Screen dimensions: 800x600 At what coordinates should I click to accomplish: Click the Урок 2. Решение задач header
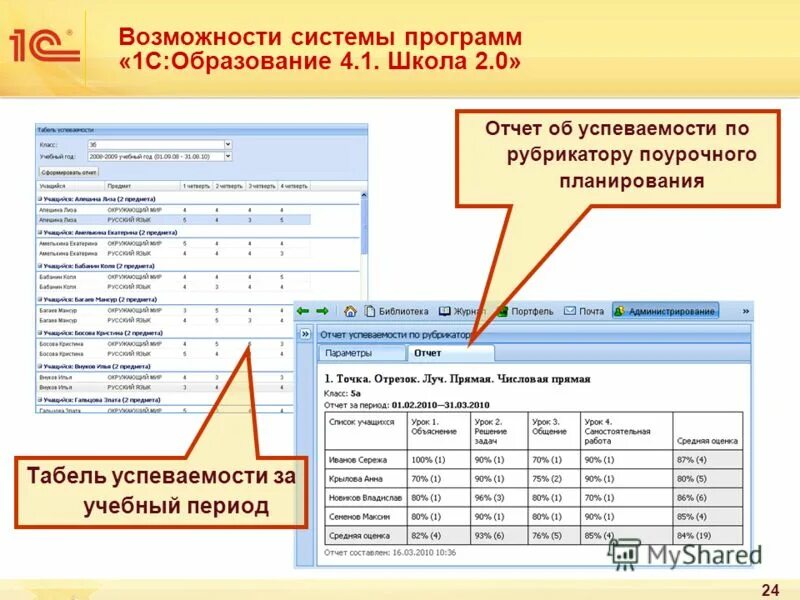[x=499, y=431]
